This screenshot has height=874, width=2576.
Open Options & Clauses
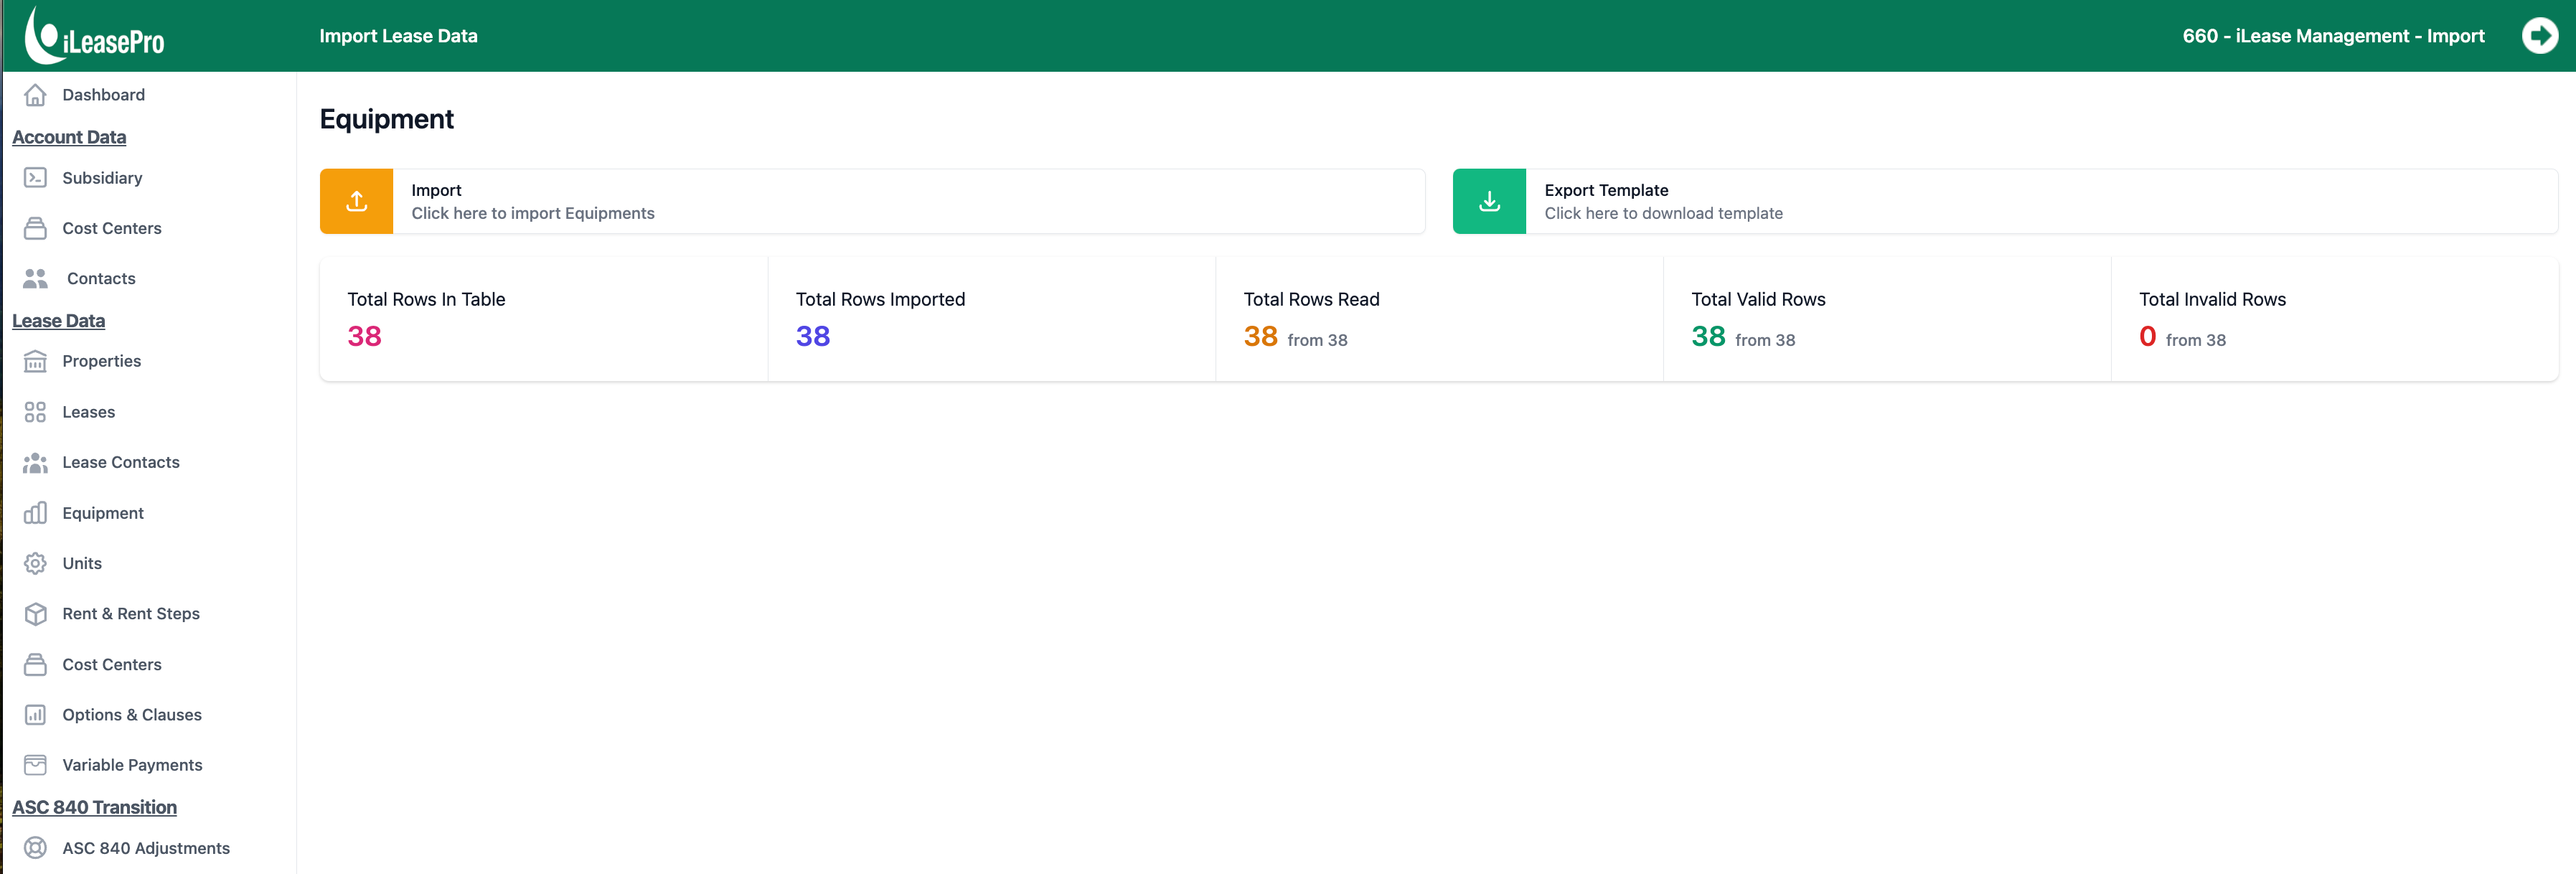click(132, 715)
